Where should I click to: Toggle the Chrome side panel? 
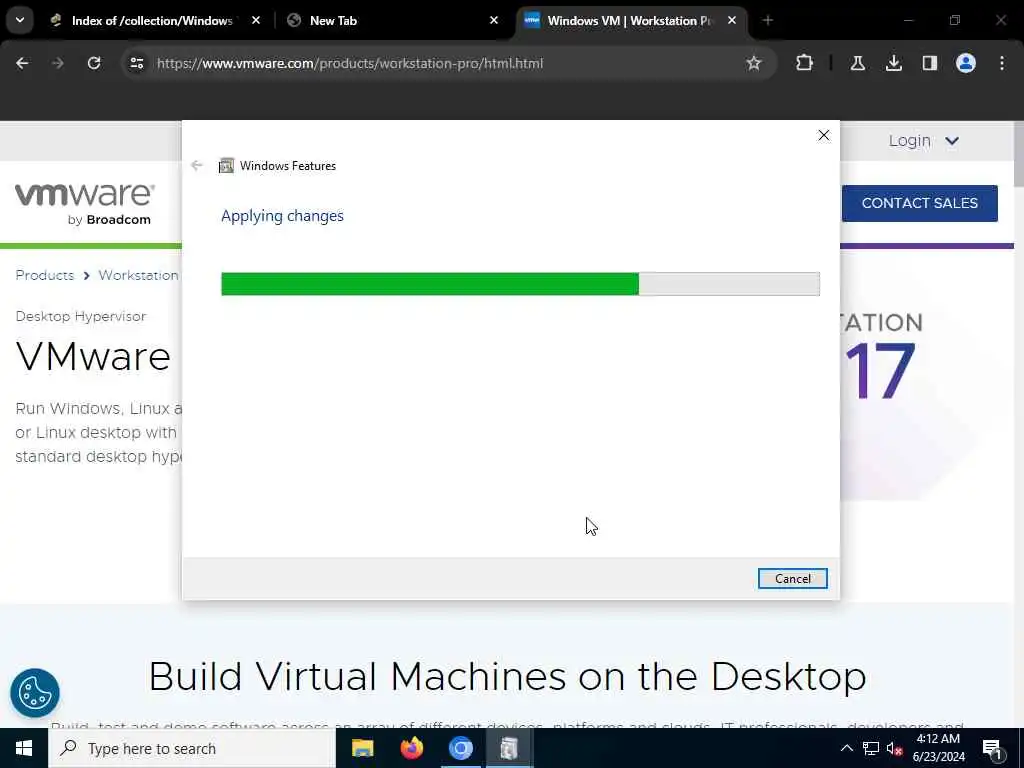(x=929, y=63)
